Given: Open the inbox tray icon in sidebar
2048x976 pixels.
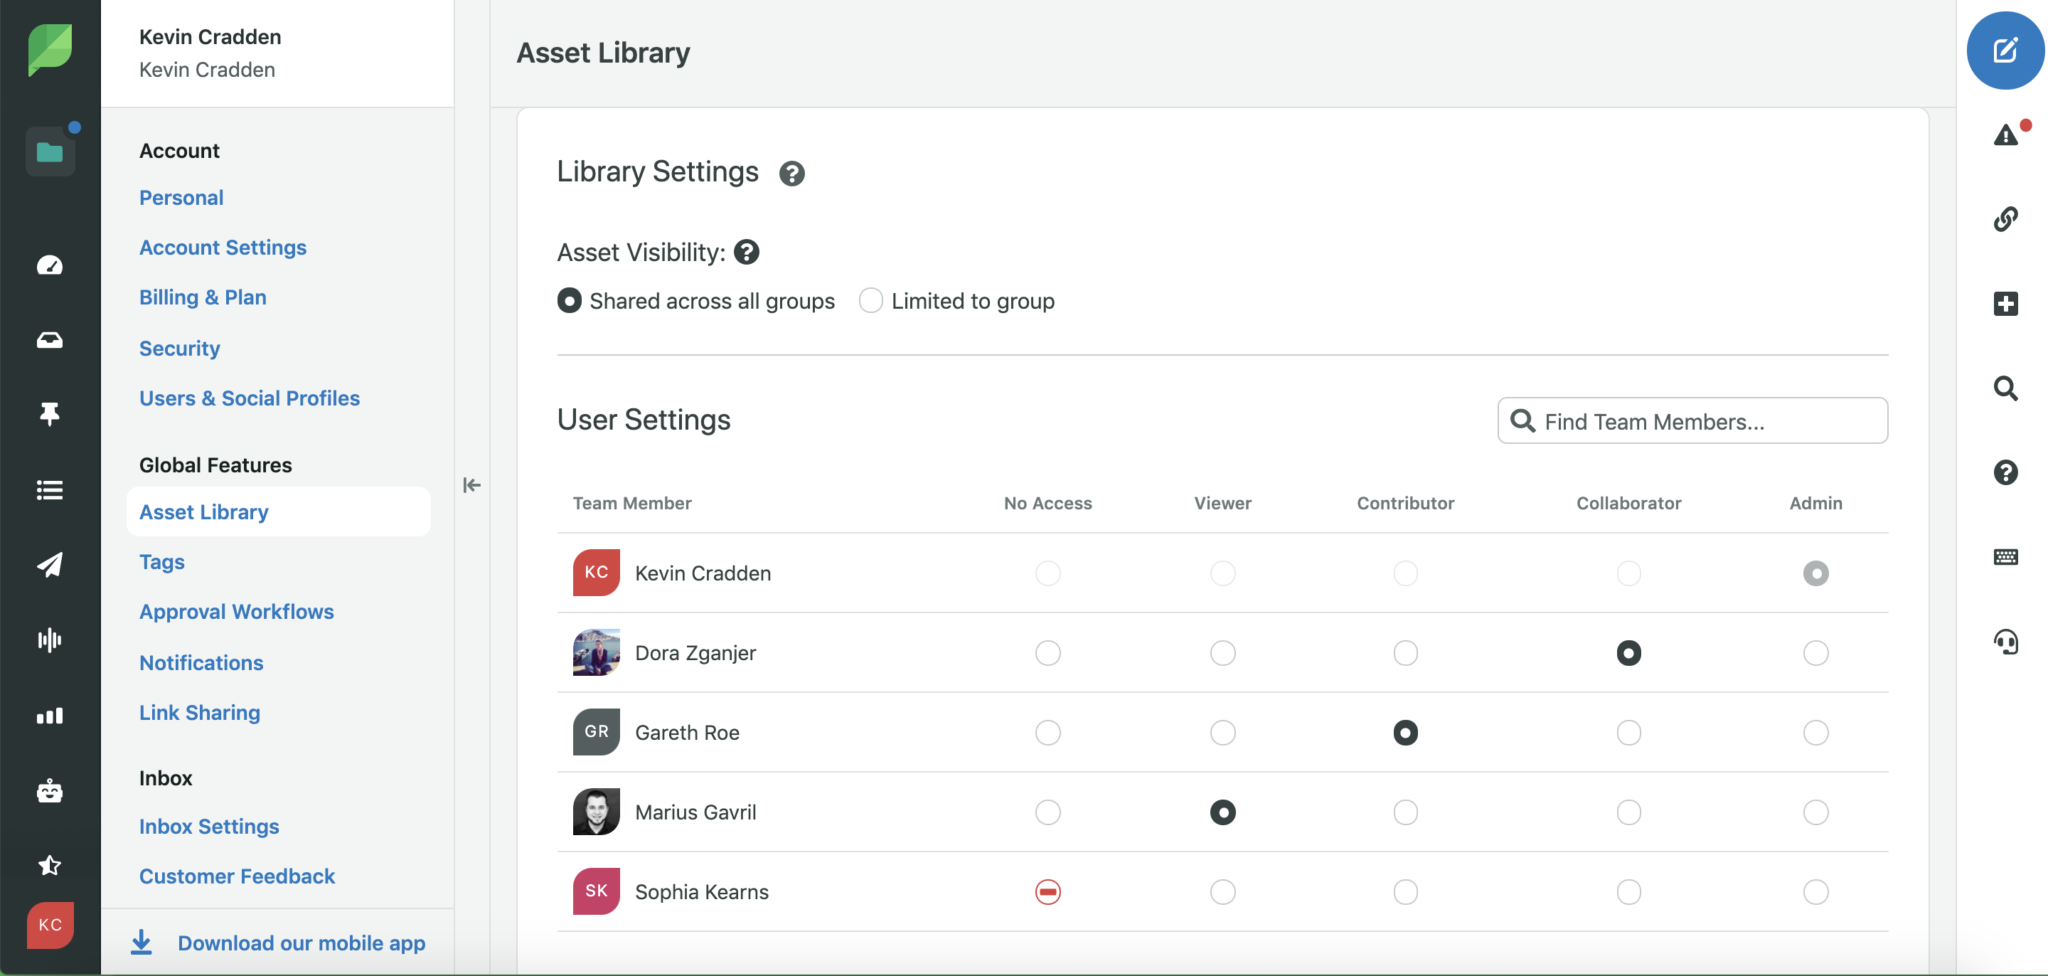Looking at the screenshot, I should tap(49, 340).
